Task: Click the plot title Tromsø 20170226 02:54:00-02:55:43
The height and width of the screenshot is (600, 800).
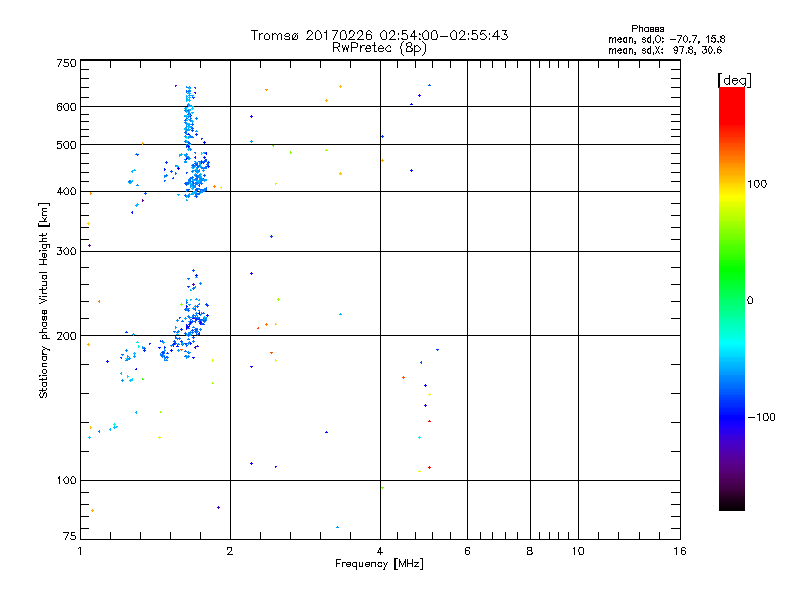Action: coord(379,35)
